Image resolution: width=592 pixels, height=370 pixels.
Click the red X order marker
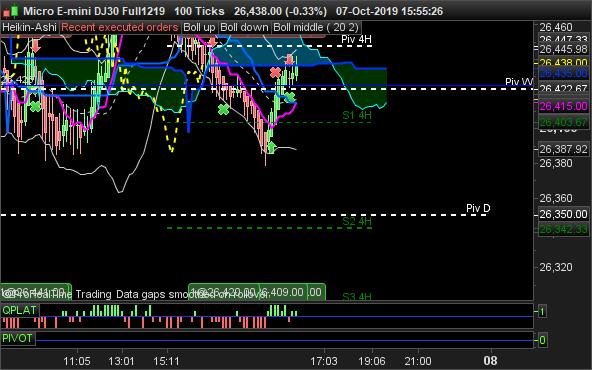coord(276,72)
